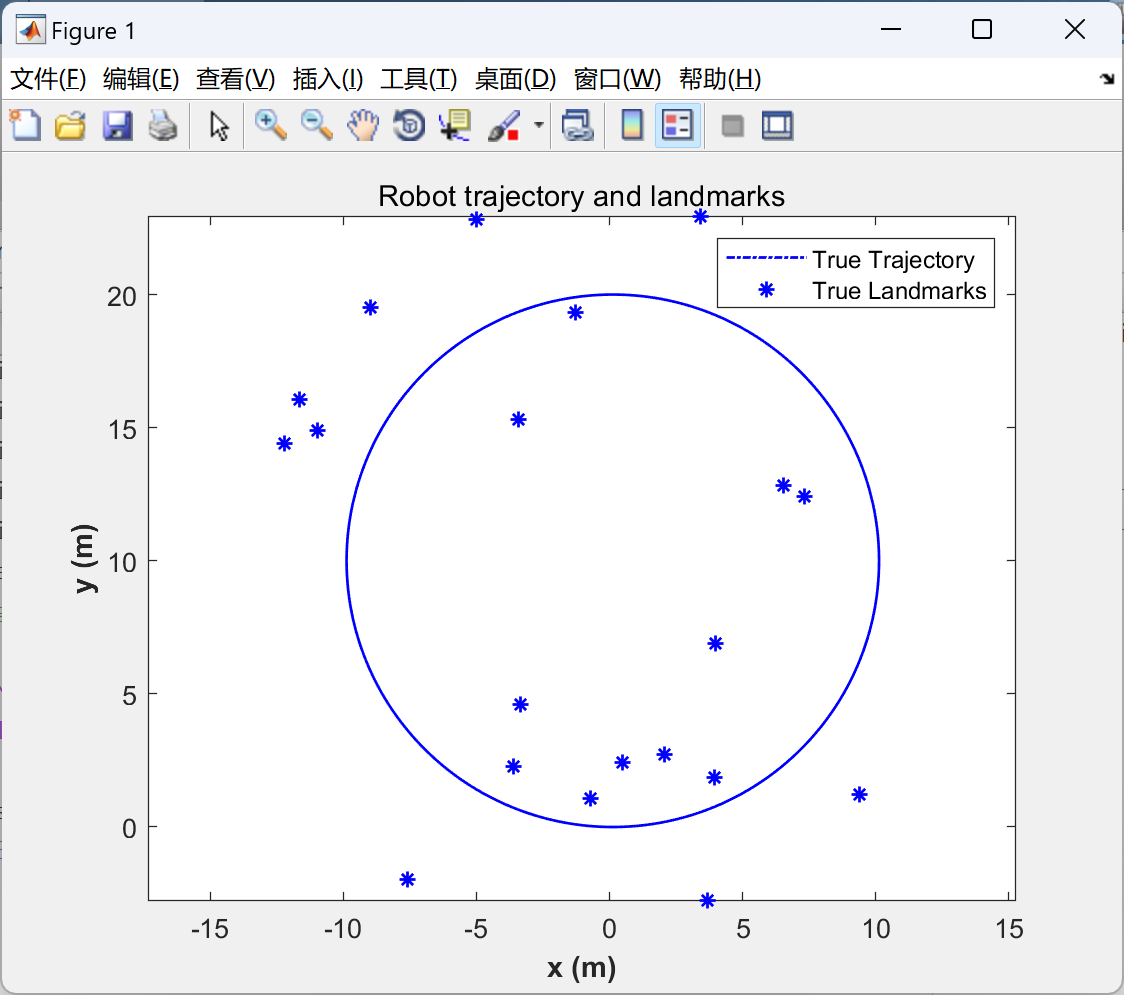This screenshot has height=995, width=1124.
Task: Click the Show Plot Tools and Dock icon
Action: pyautogui.click(x=777, y=125)
